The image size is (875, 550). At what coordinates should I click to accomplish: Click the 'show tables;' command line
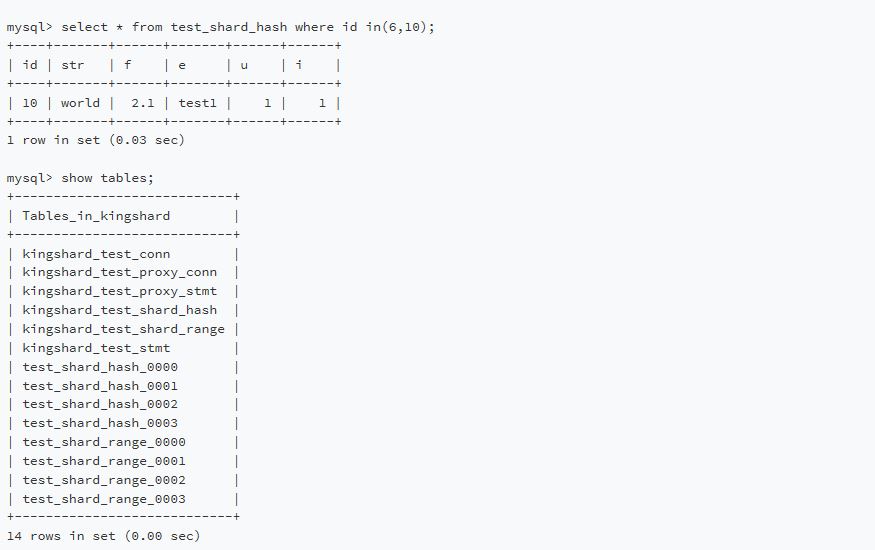80,177
